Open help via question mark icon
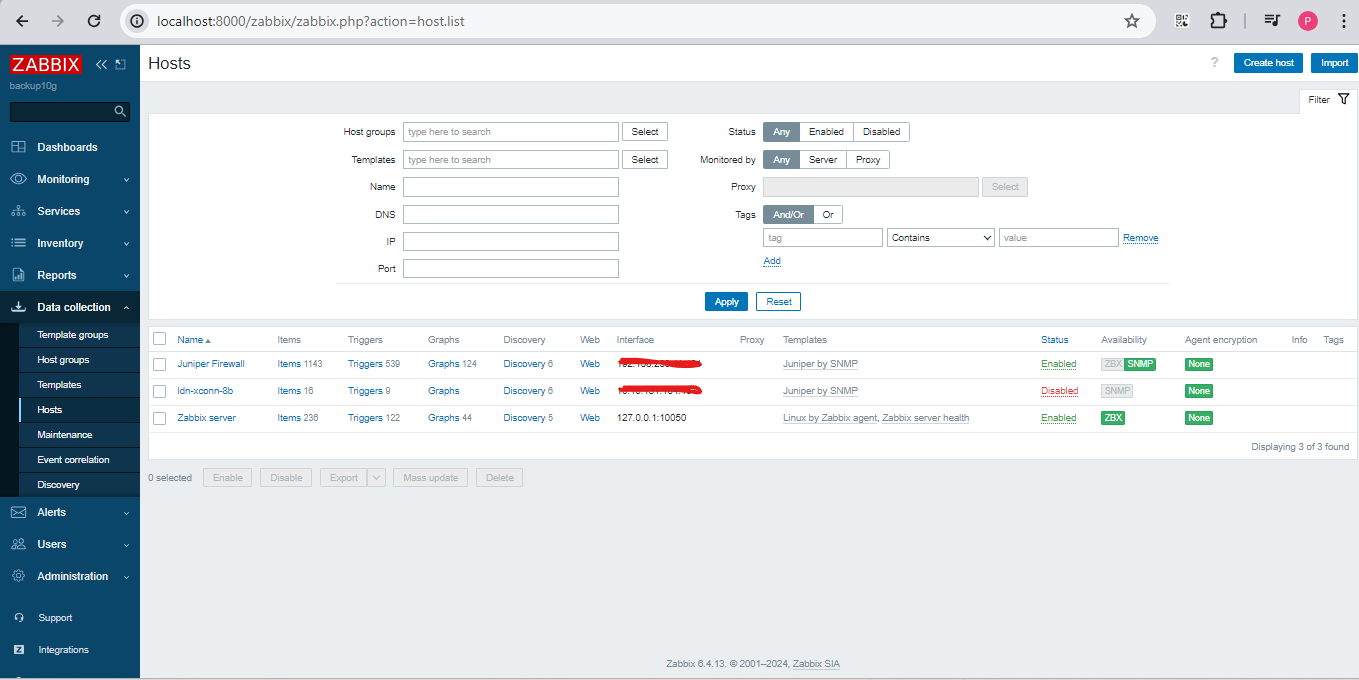Image resolution: width=1359 pixels, height=680 pixels. [1215, 62]
